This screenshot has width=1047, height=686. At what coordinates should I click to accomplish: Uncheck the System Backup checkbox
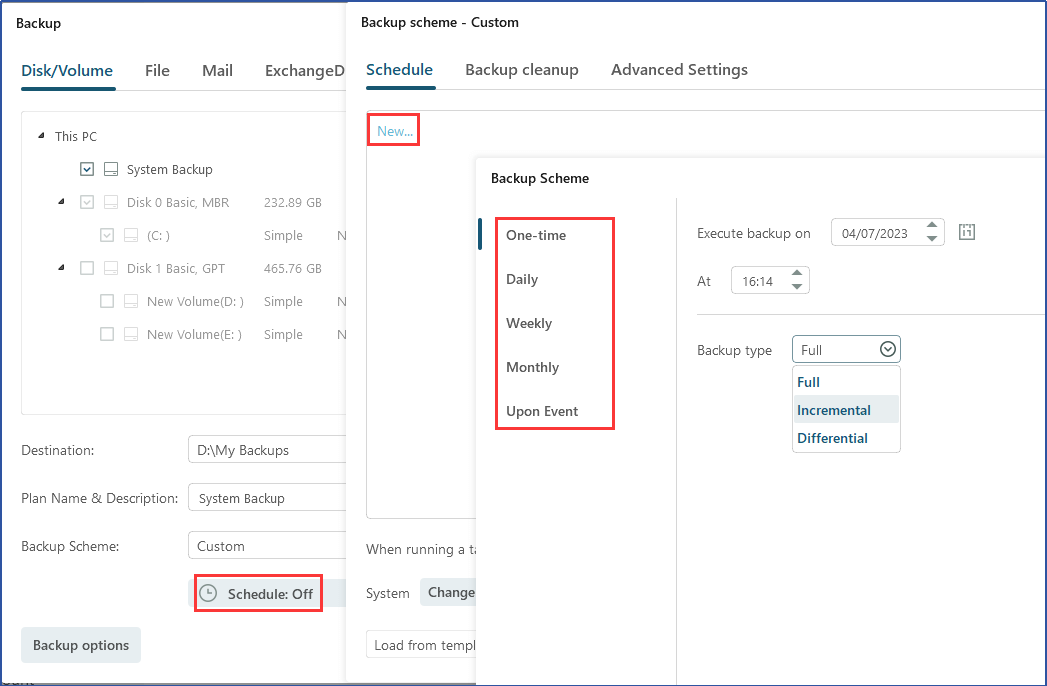pyautogui.click(x=87, y=170)
